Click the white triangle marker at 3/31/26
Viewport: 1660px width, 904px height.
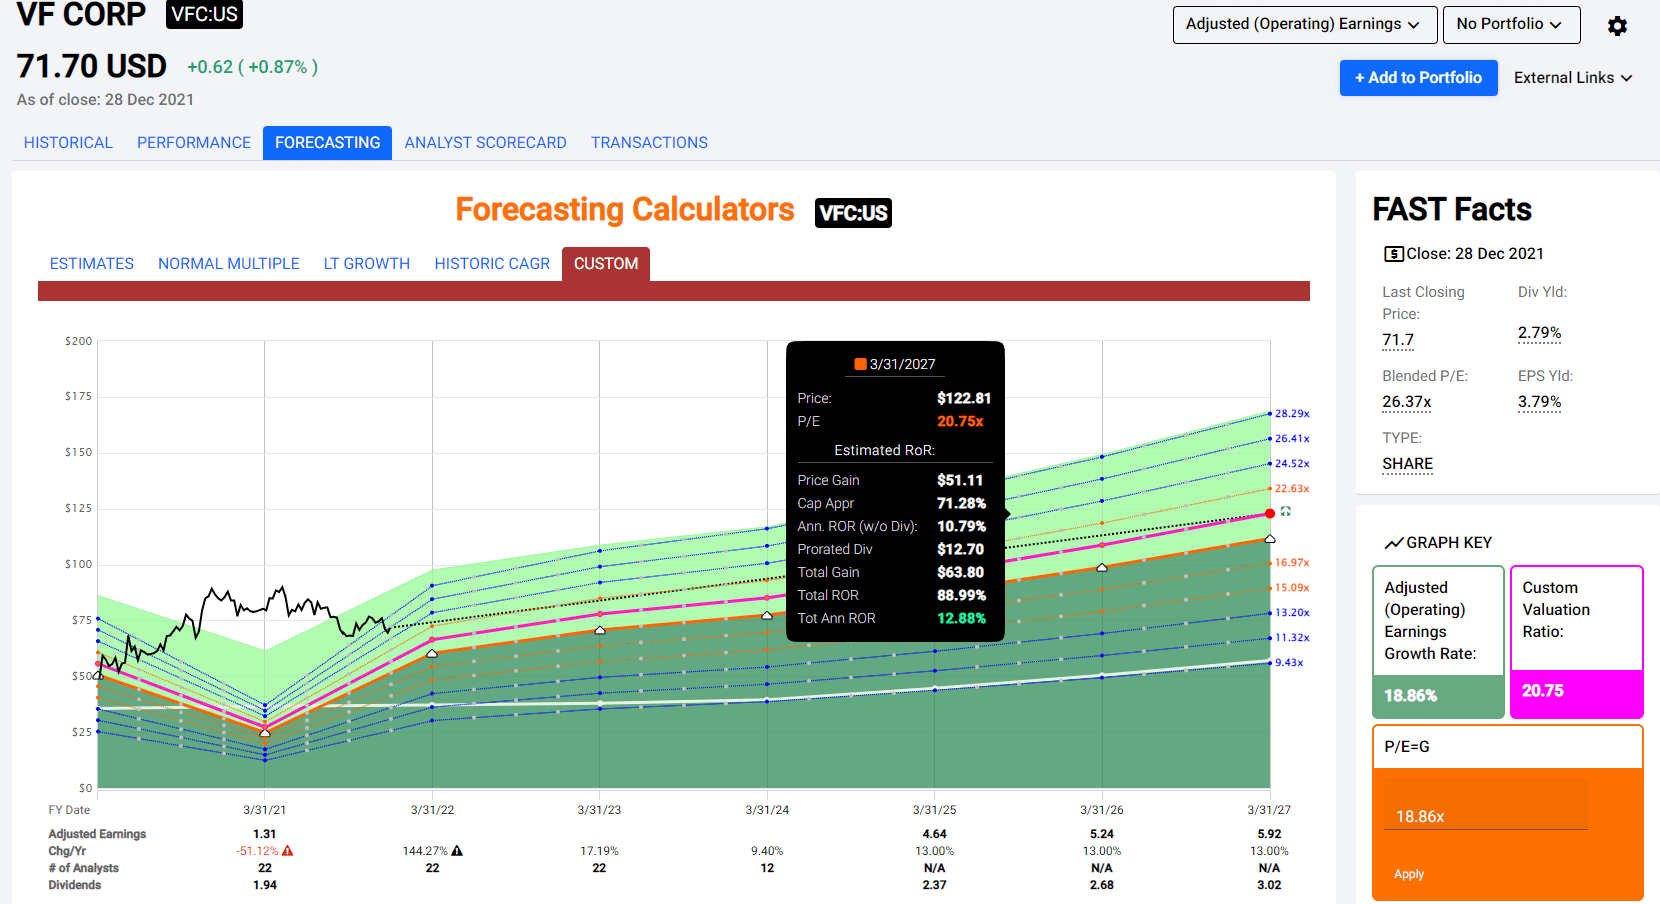click(1102, 567)
